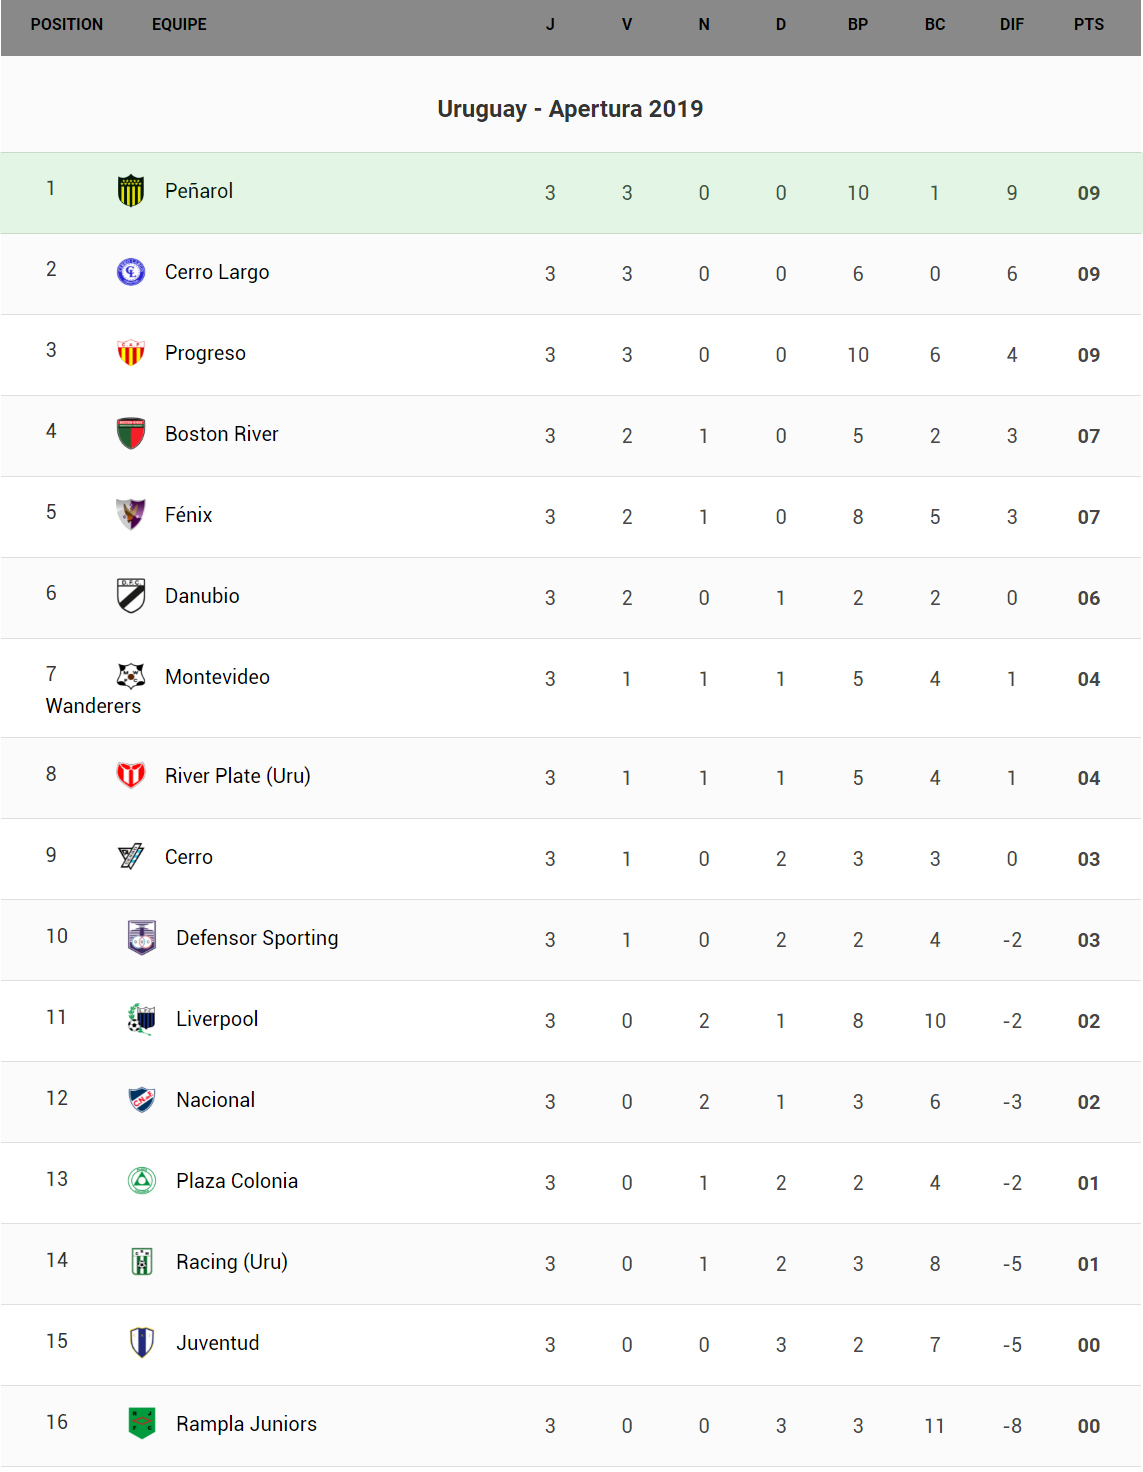Image resolution: width=1143 pixels, height=1472 pixels.
Task: Click the Rampla Juniors green crest
Action: (142, 1423)
